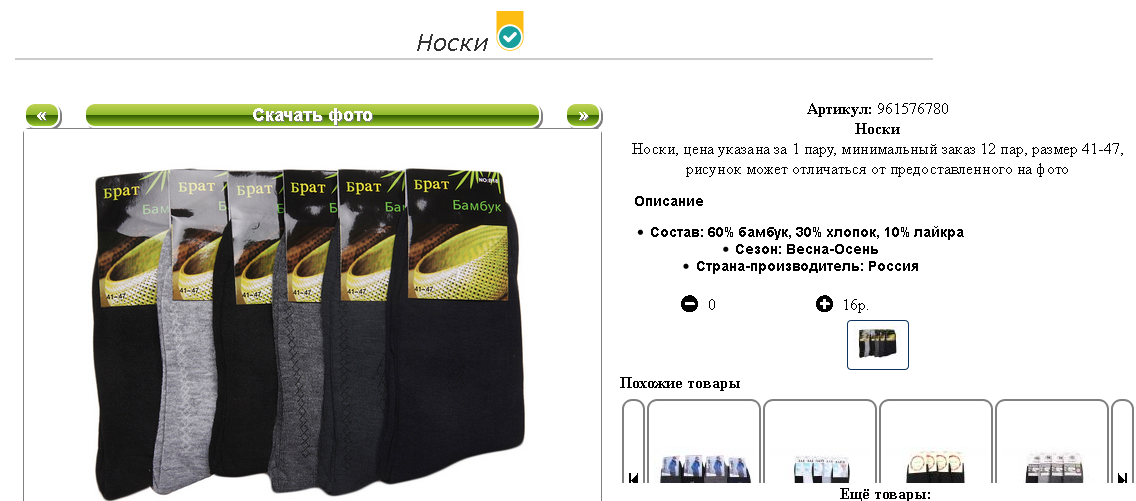Click the Ещё товары label
The image size is (1136, 501).
885,494
